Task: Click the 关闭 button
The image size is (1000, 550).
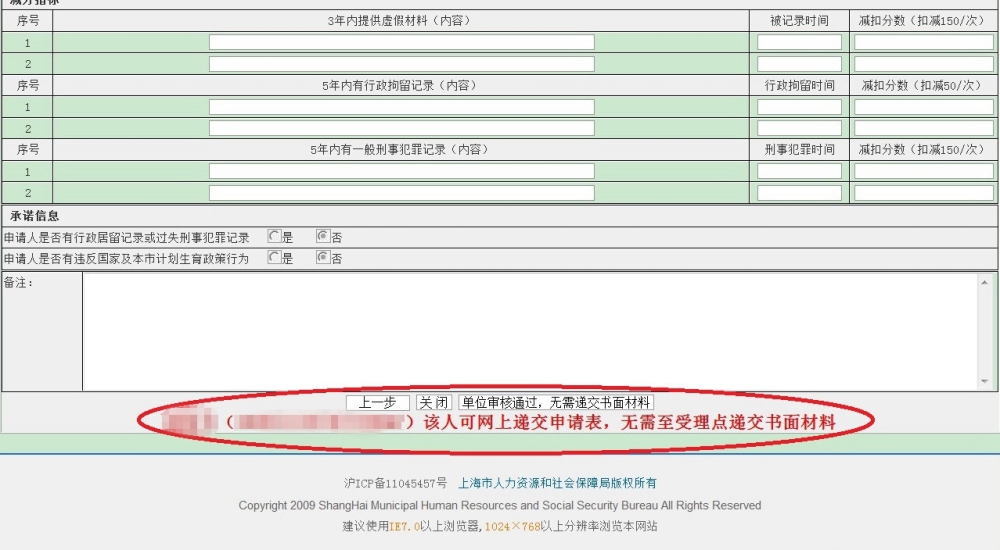Action: (x=433, y=402)
